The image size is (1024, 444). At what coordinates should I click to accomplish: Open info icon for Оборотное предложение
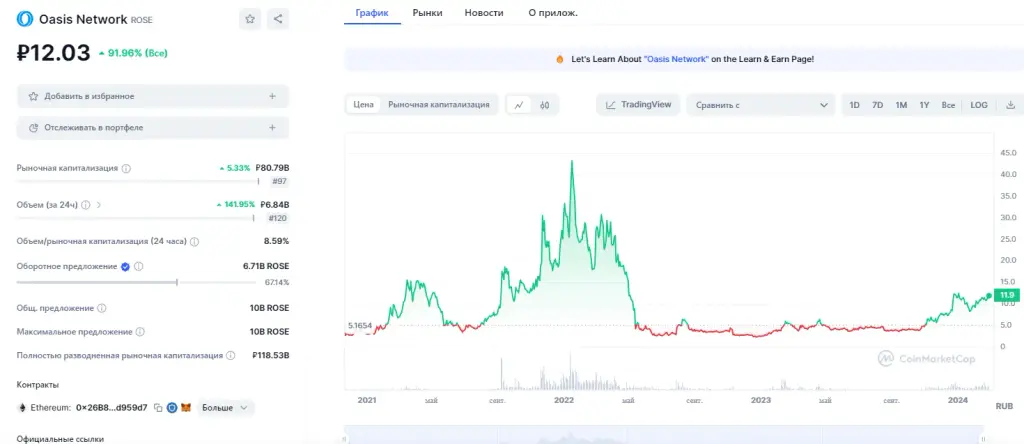pos(139,266)
